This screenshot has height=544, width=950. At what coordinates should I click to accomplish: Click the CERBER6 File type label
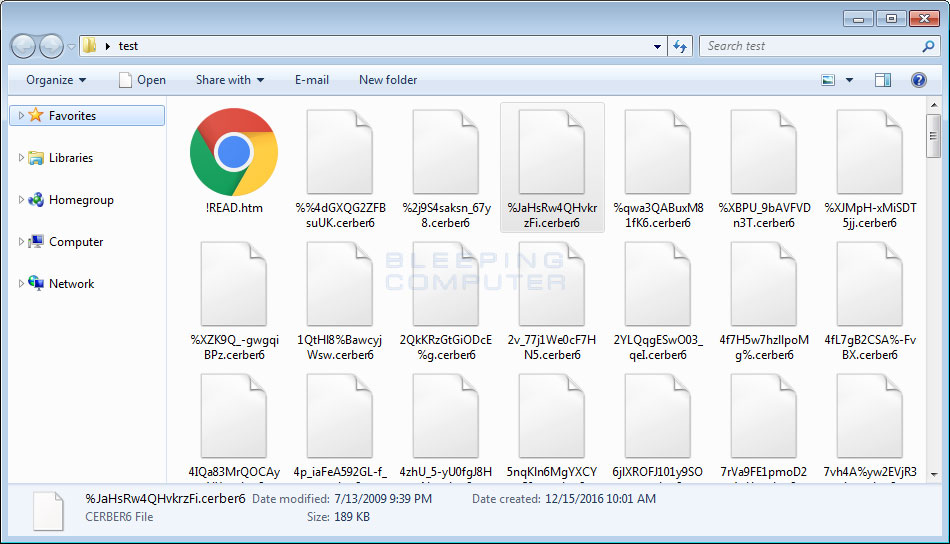pos(119,517)
